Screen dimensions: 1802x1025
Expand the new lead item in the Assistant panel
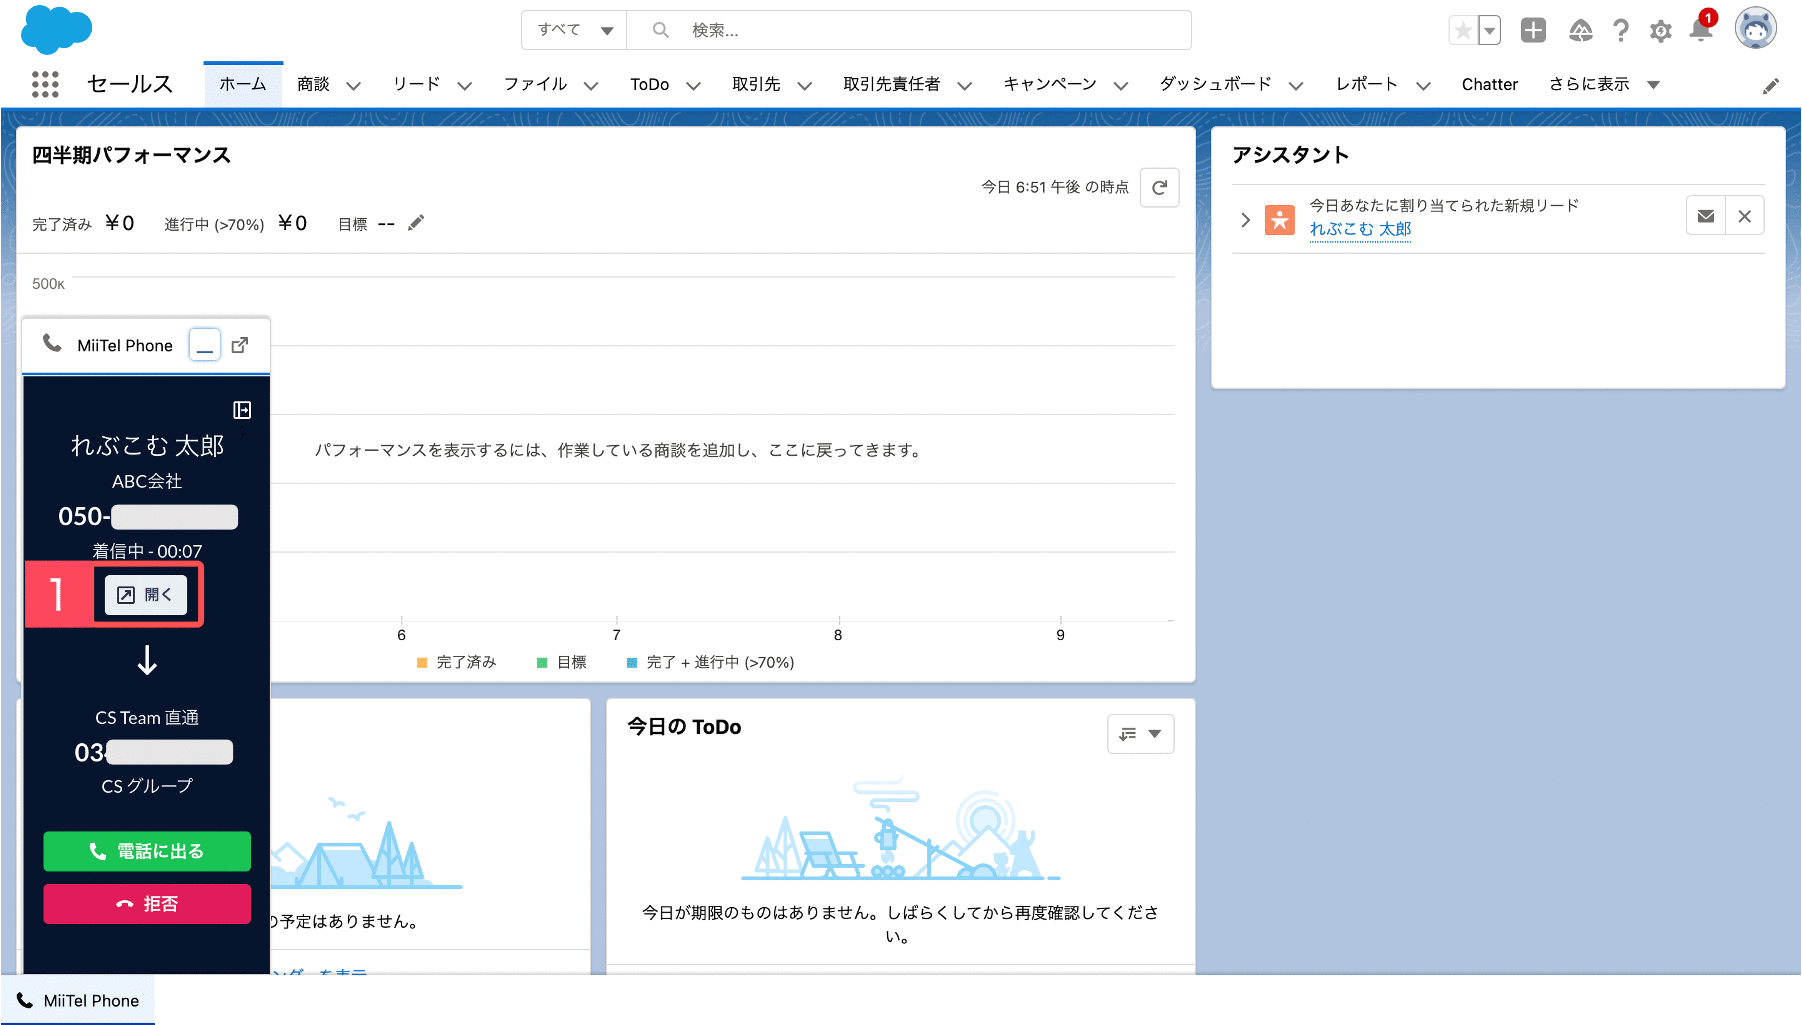point(1245,220)
